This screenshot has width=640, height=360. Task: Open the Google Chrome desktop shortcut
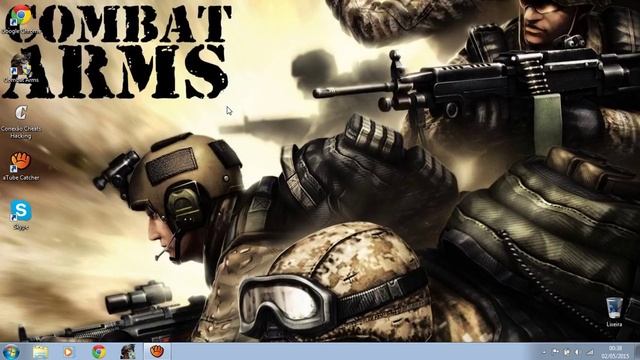point(20,18)
